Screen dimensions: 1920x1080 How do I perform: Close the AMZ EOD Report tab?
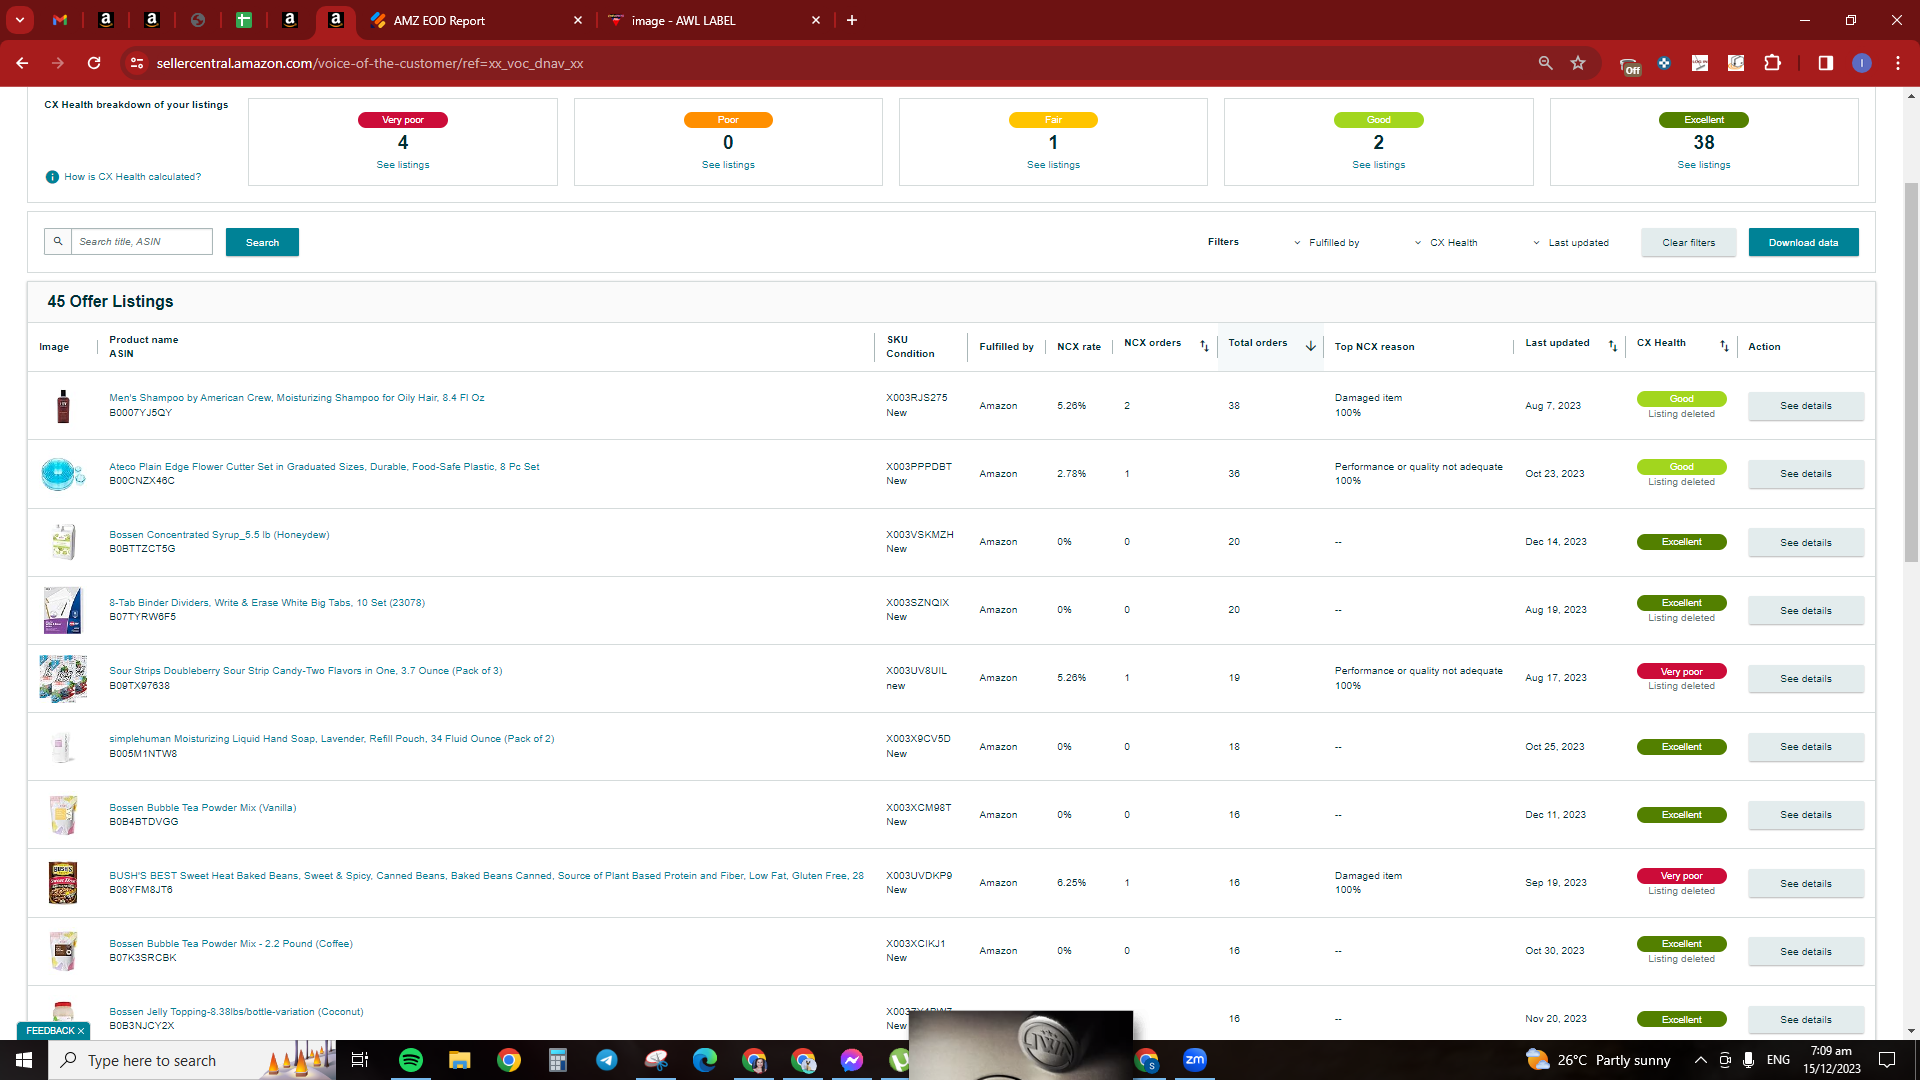click(x=577, y=20)
